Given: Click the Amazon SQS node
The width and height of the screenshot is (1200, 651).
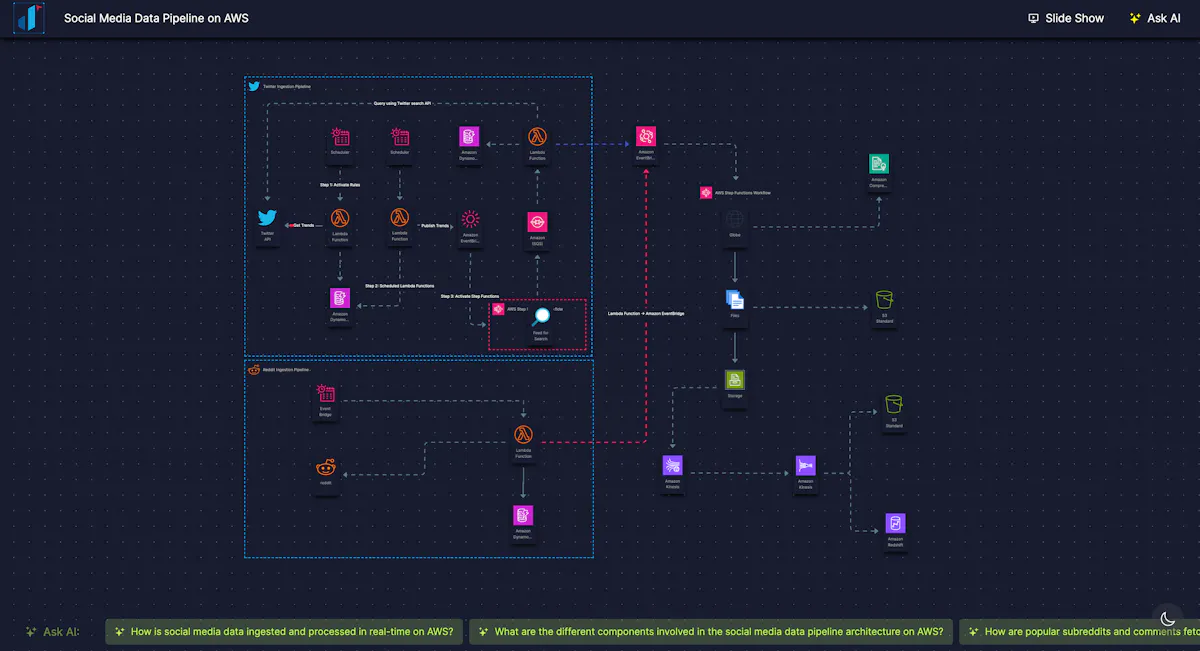Looking at the screenshot, I should point(537,222).
